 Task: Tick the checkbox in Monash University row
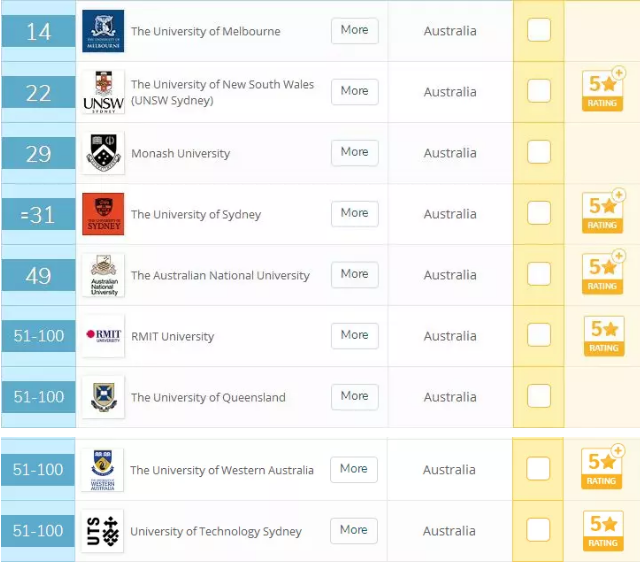tap(539, 152)
